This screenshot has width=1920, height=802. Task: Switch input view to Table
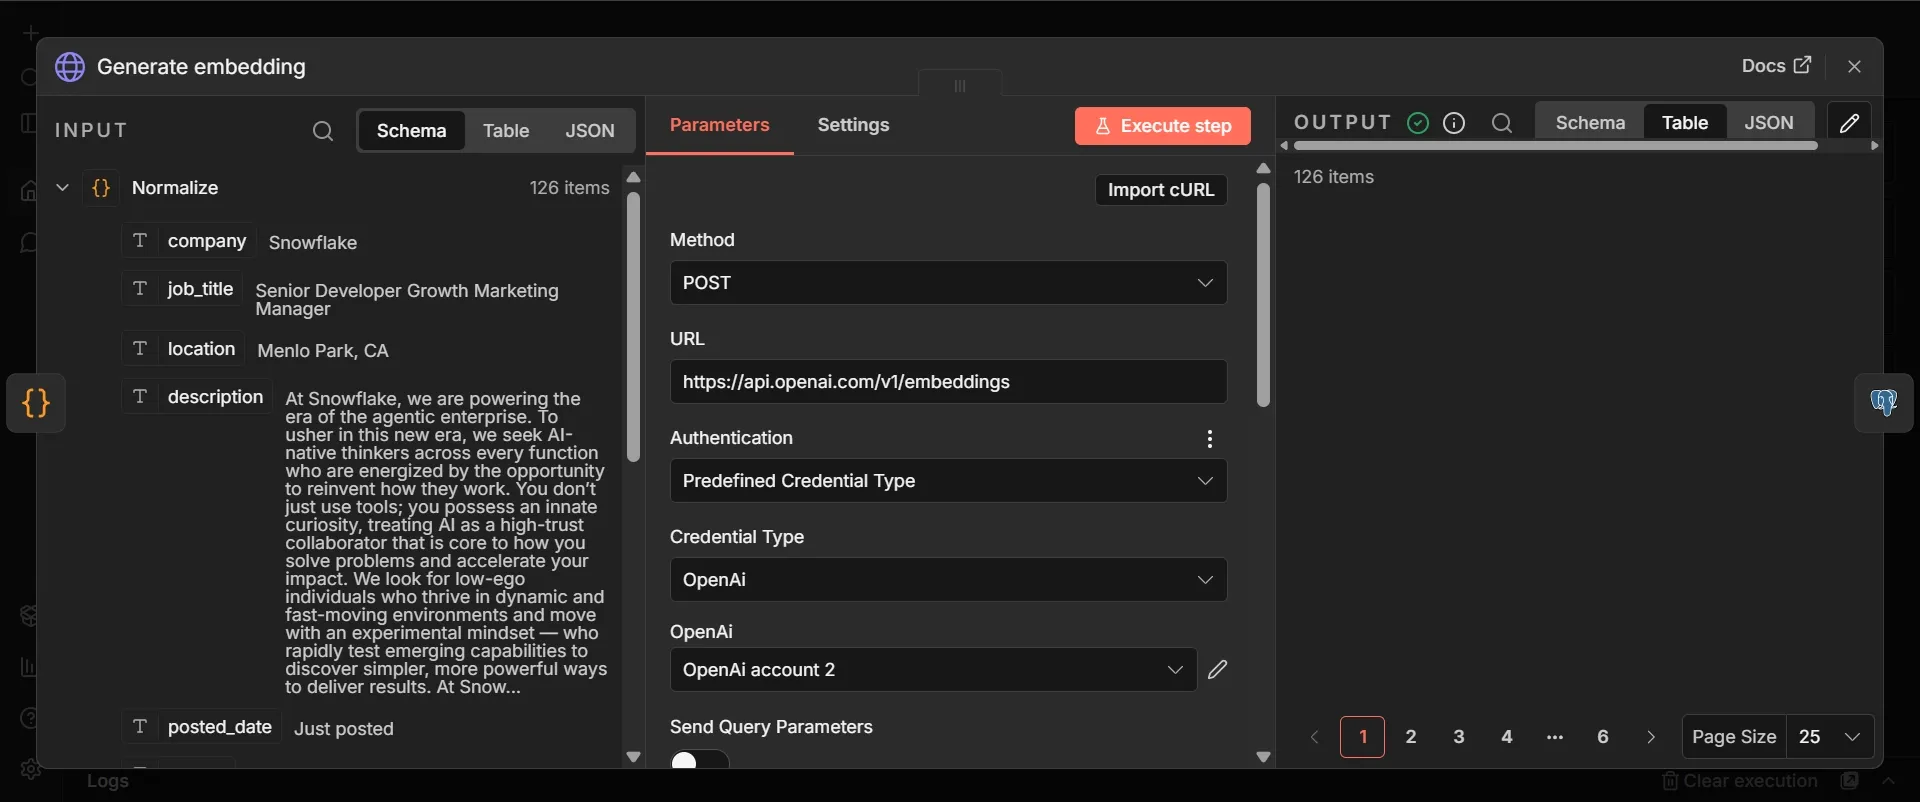pos(506,131)
